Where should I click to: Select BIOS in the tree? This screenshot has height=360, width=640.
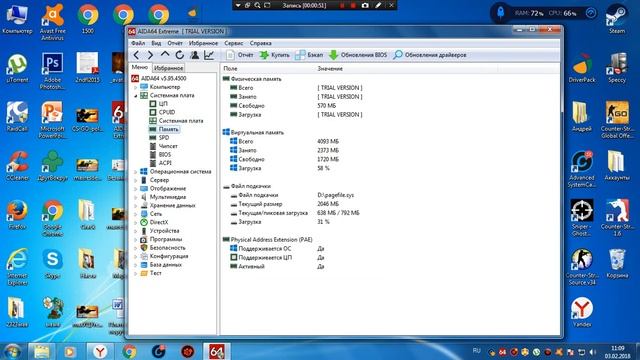(x=160, y=155)
